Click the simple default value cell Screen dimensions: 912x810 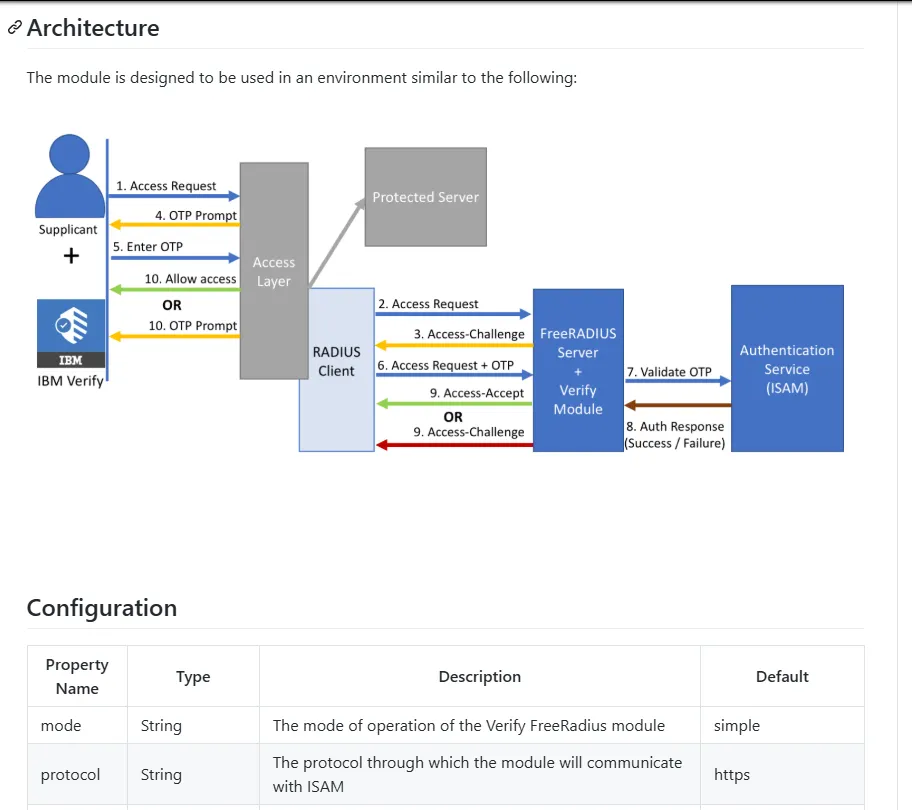pos(782,725)
